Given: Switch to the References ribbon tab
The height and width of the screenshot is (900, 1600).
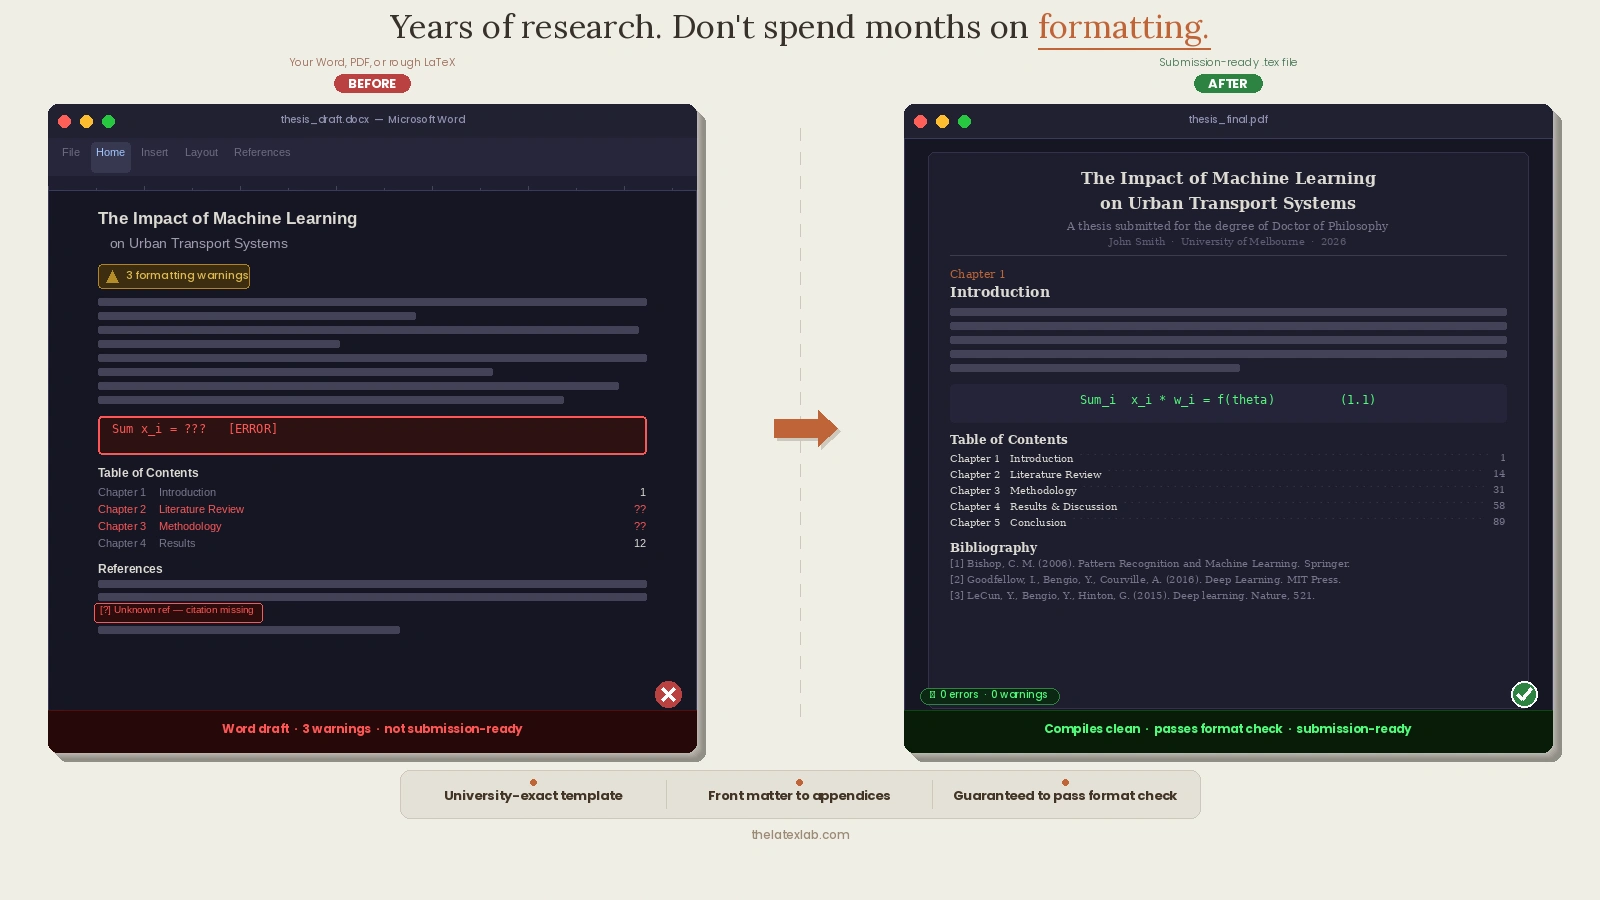Looking at the screenshot, I should (262, 152).
